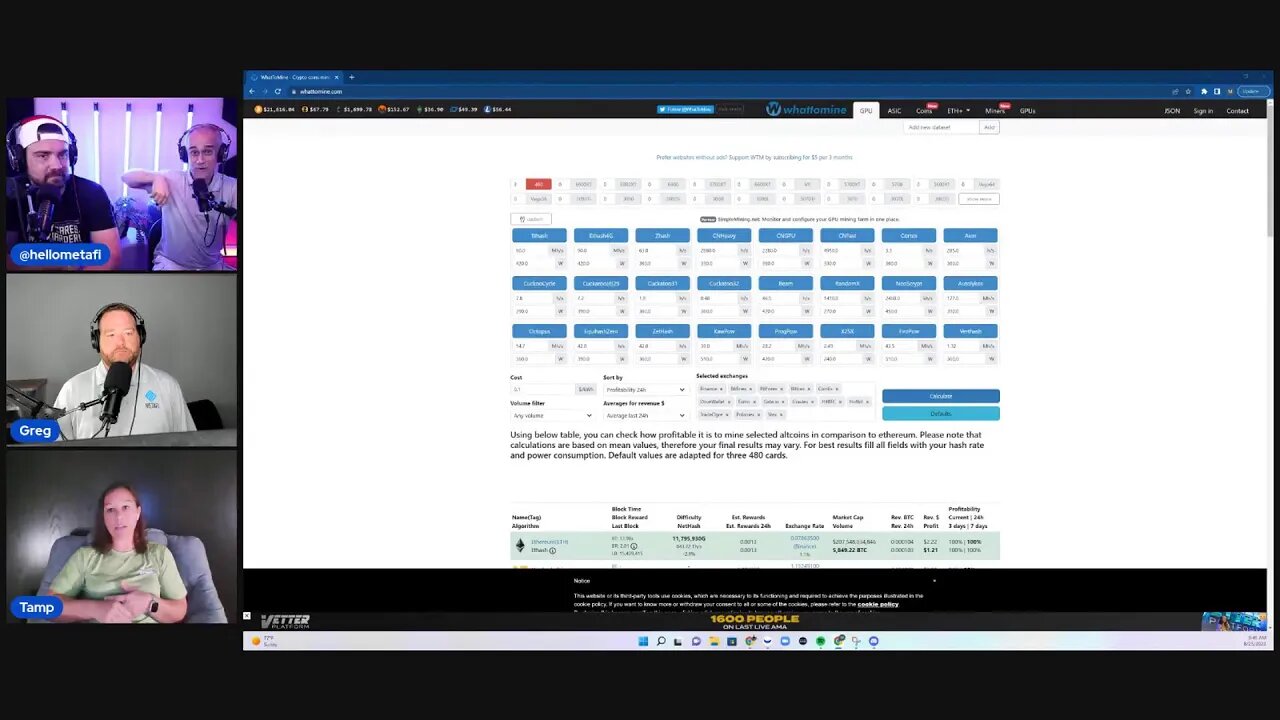The image size is (1280, 720).
Task: Click the browser forward arrow
Action: (265, 91)
